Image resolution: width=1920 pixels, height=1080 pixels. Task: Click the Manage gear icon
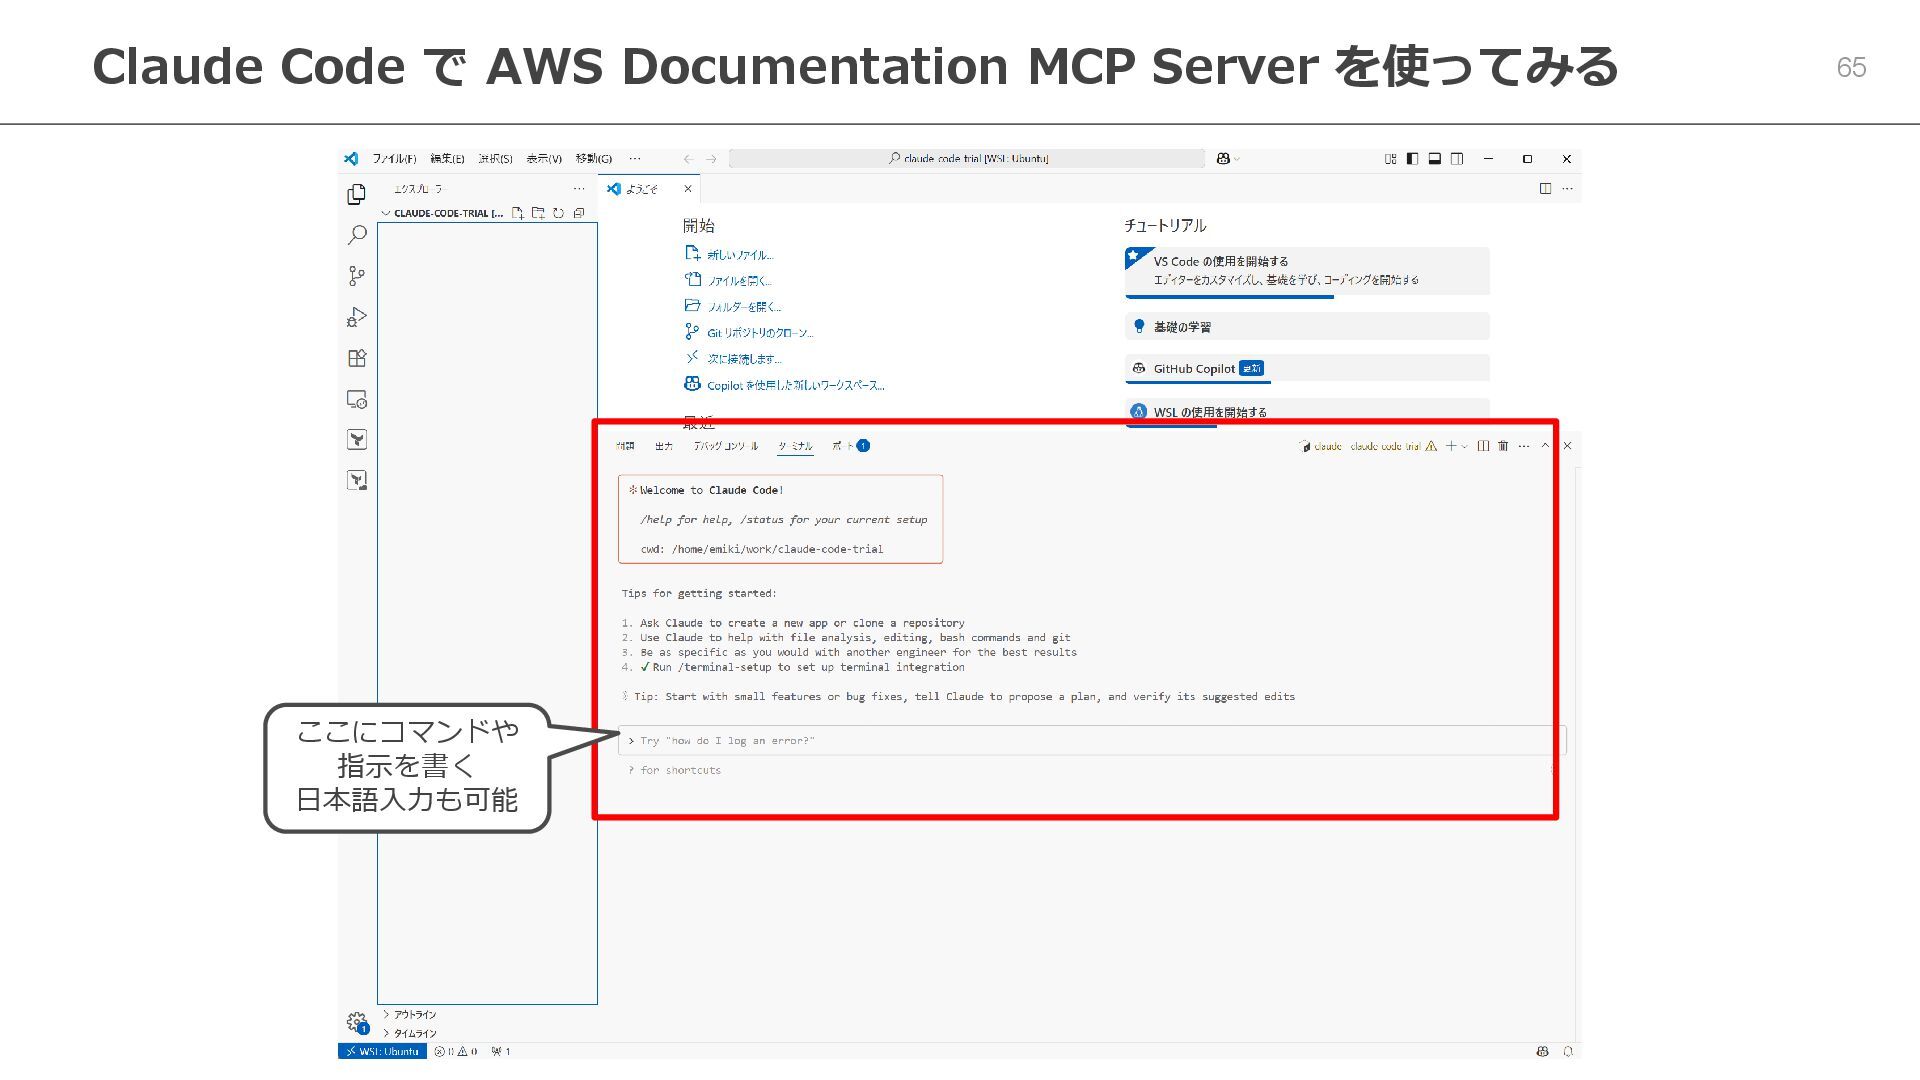click(356, 1022)
